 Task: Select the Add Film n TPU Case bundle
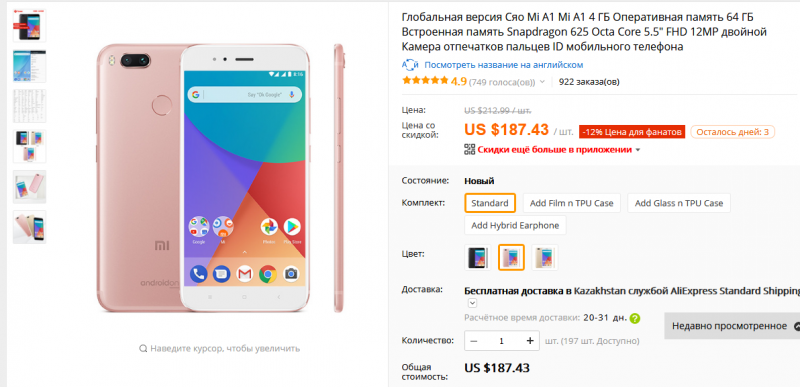[571, 203]
